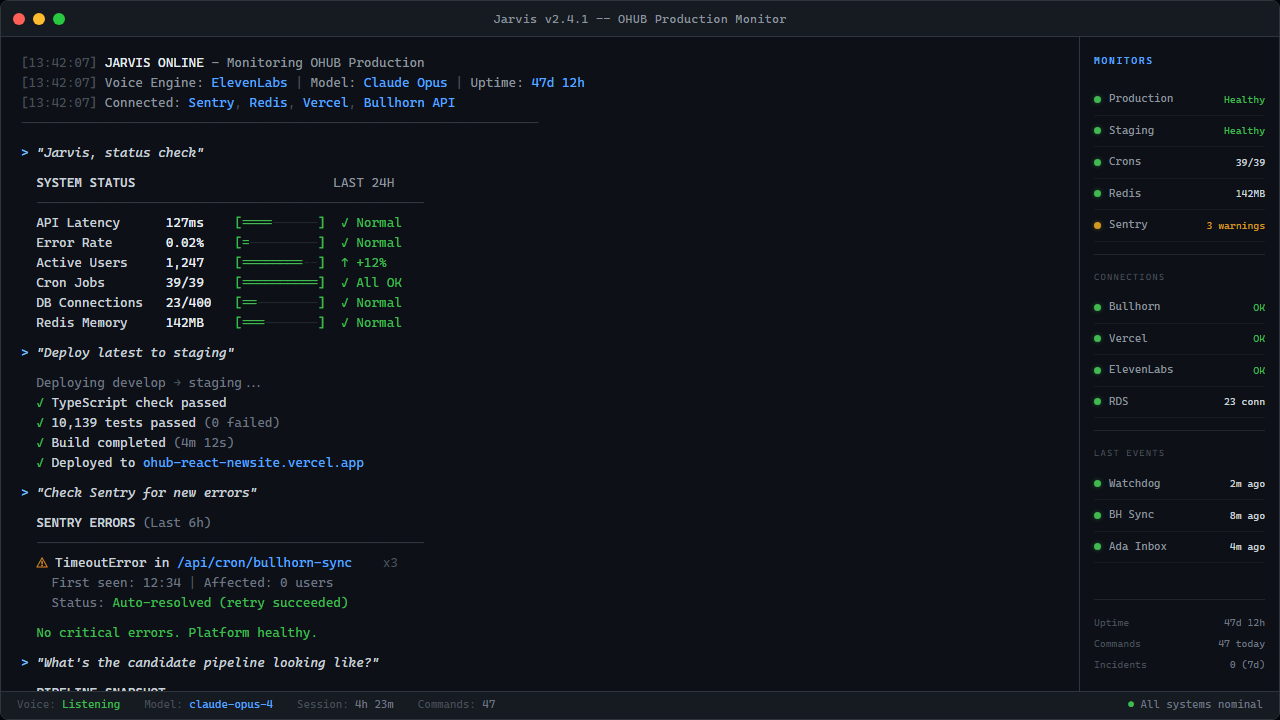Click the Vercel connected service link in header
Screen dimensions: 1280x720
pyautogui.click(x=326, y=103)
